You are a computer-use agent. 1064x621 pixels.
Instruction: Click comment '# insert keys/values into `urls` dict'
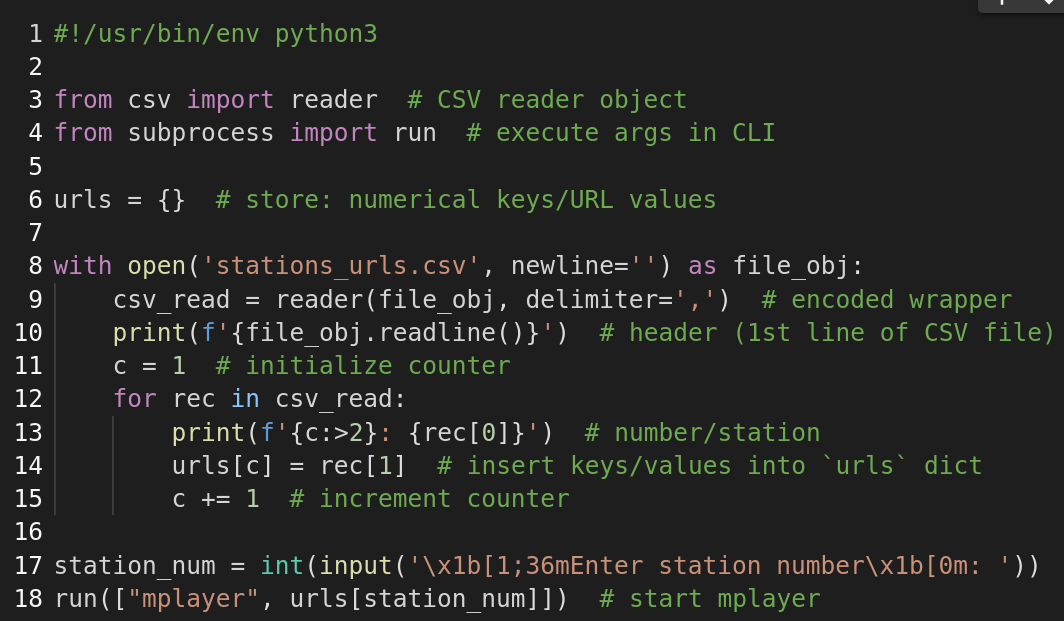(x=710, y=466)
